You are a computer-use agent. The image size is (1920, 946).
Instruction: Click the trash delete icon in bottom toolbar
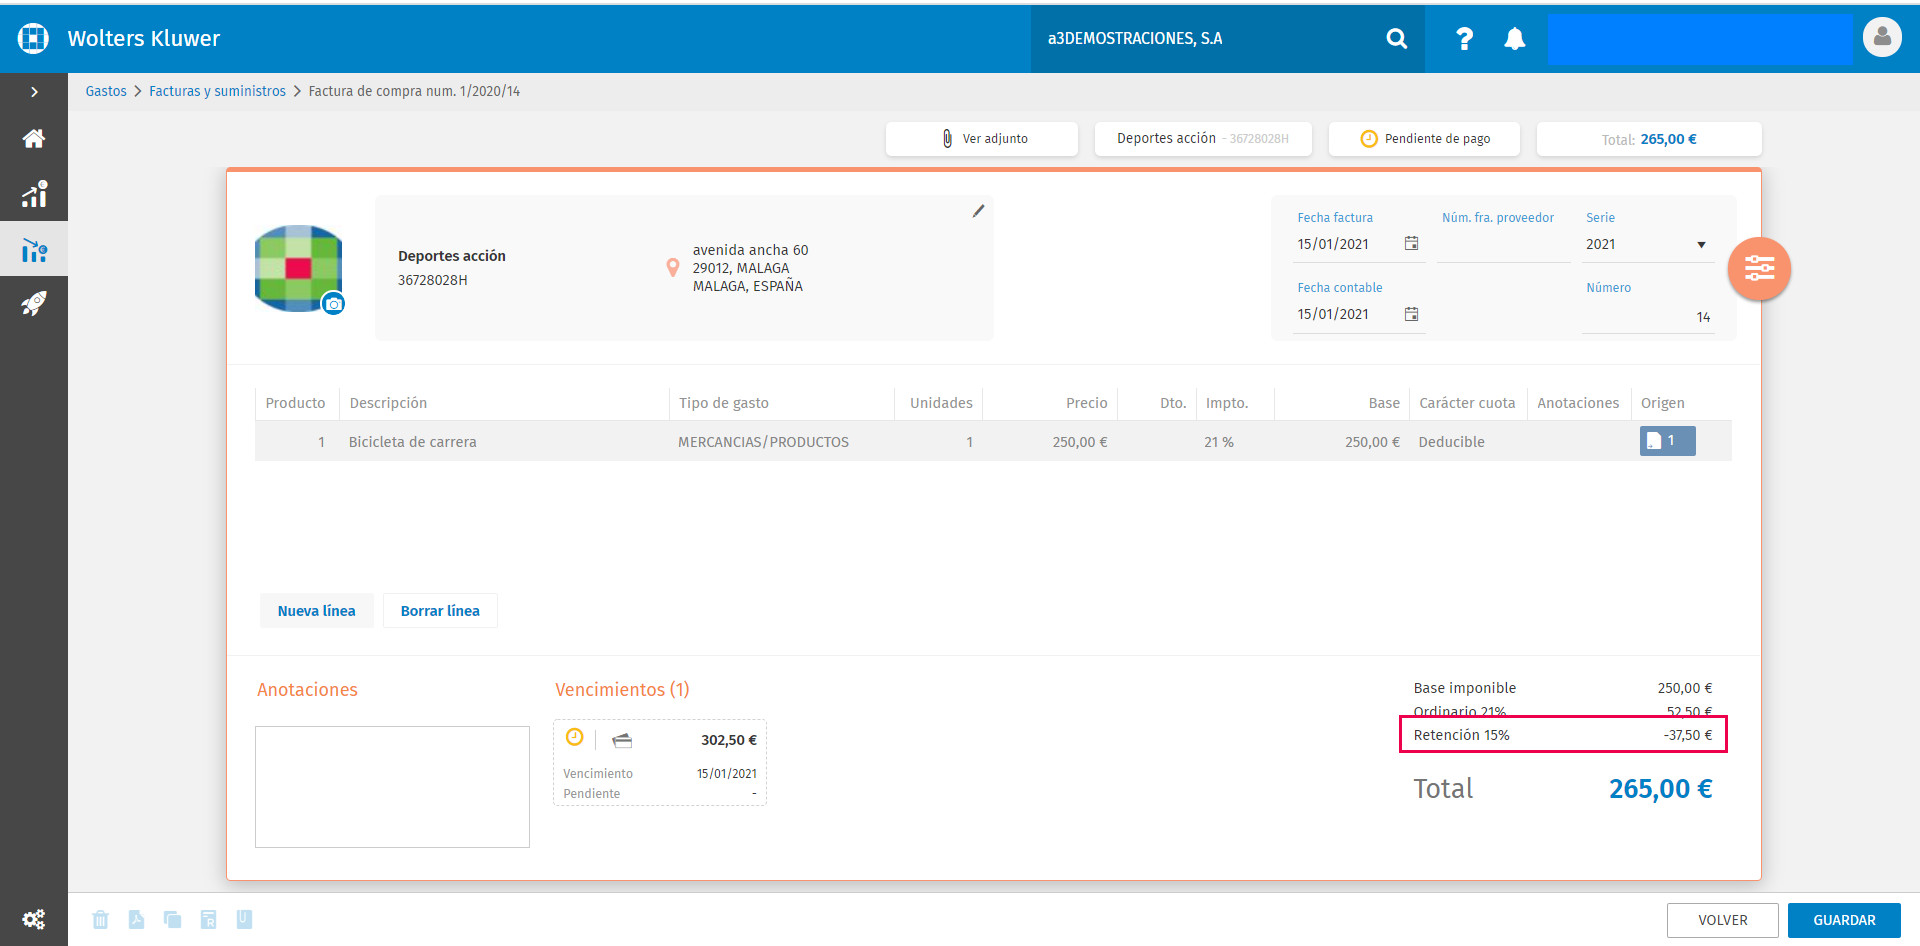(100, 920)
